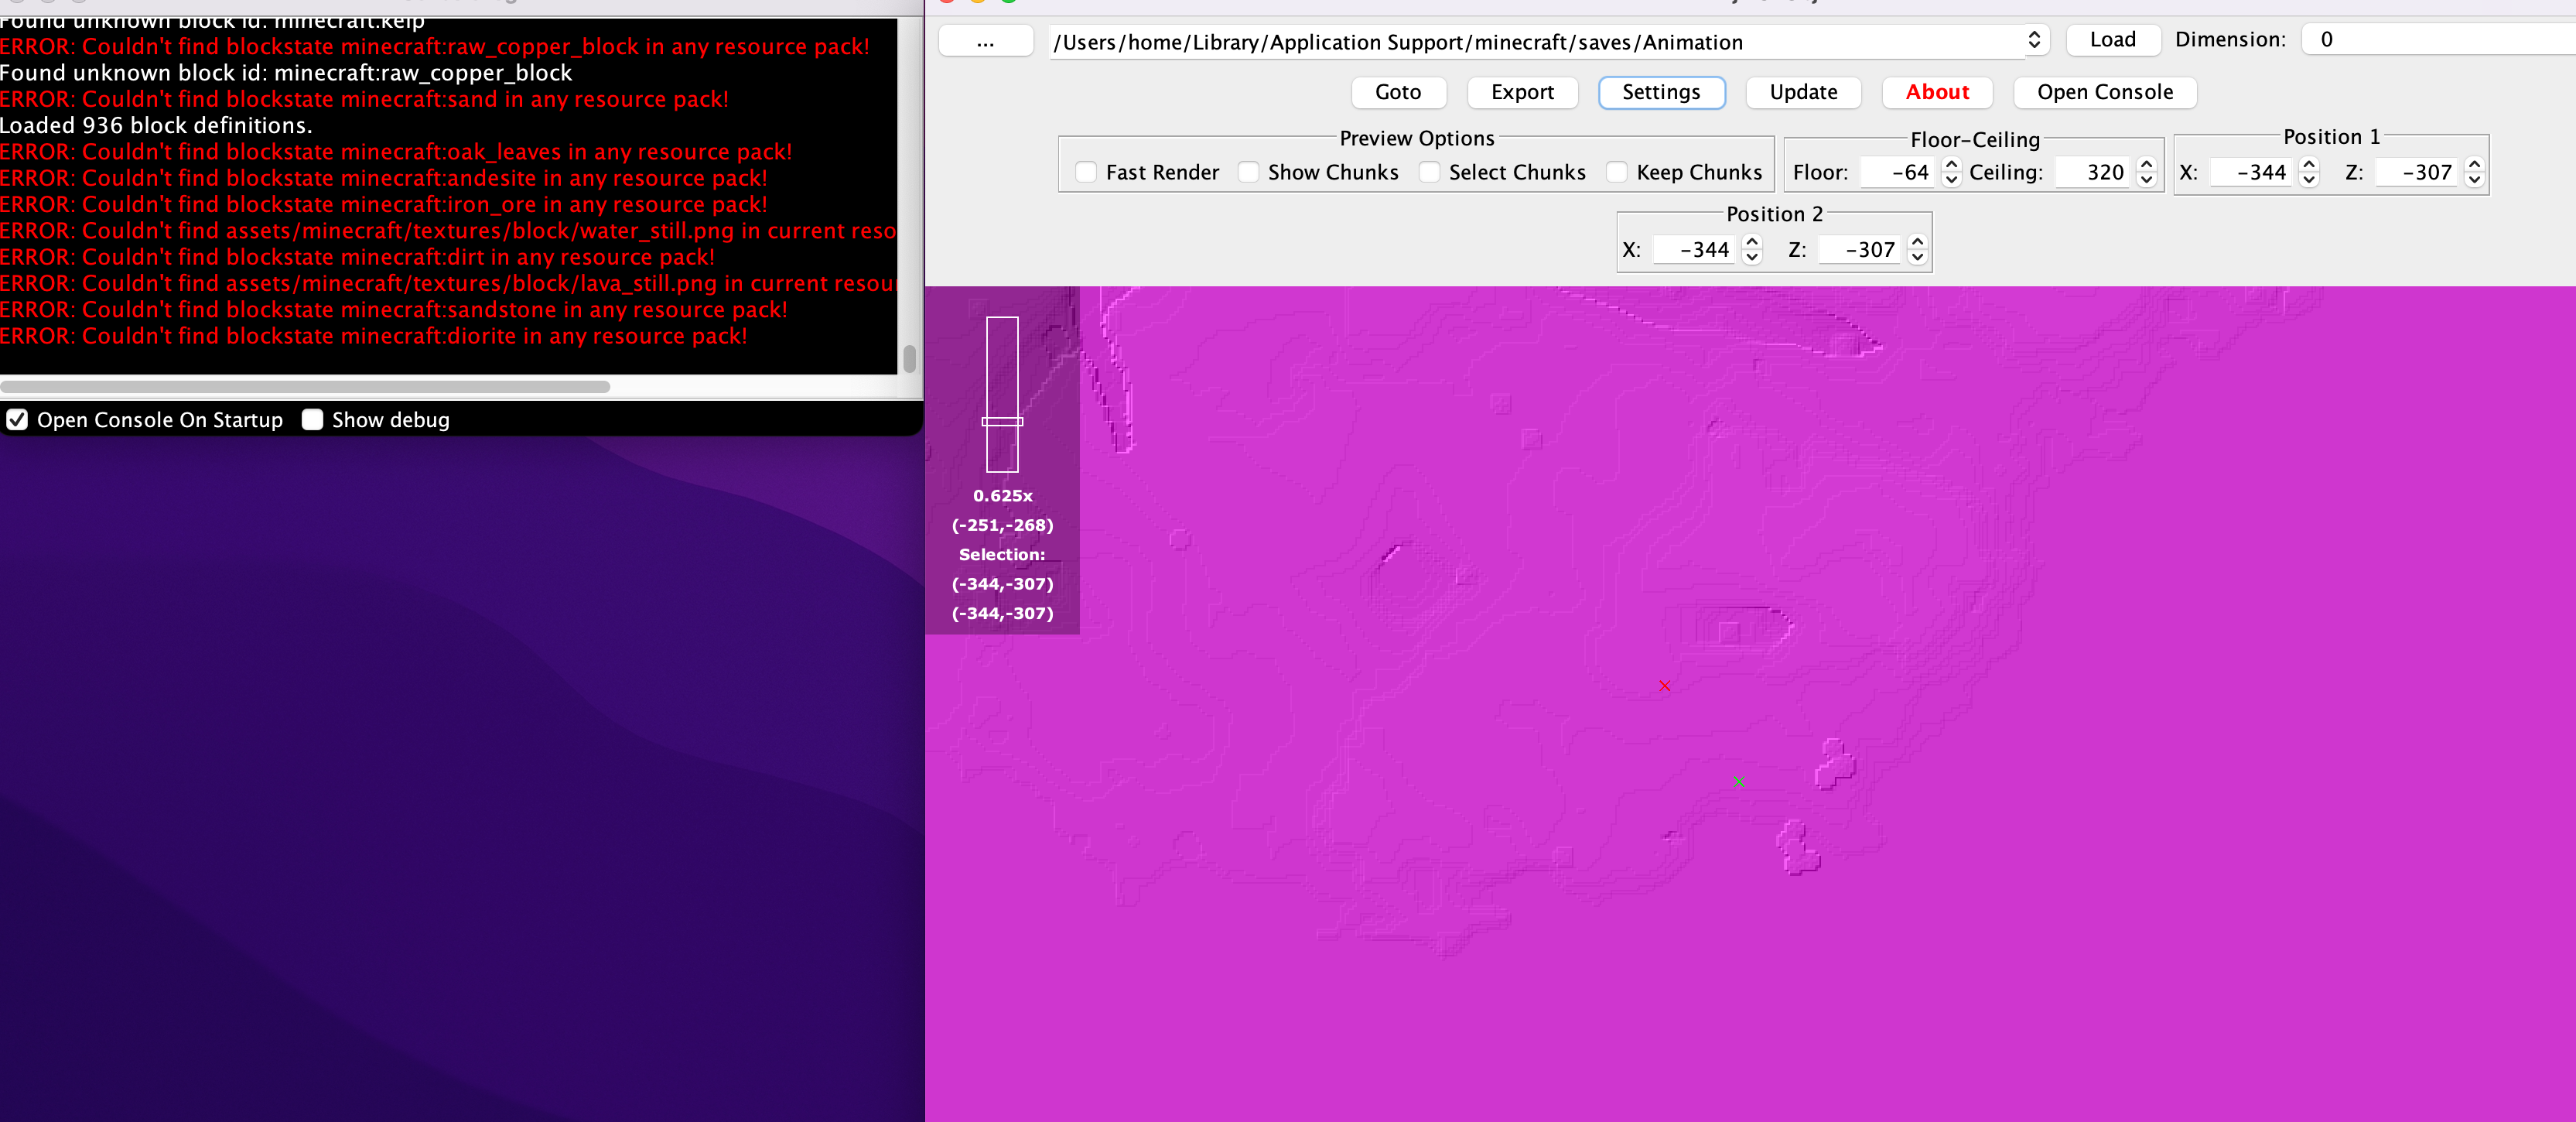Open the world folder browser via "..." button
This screenshot has height=1122, width=2576.
(986, 41)
